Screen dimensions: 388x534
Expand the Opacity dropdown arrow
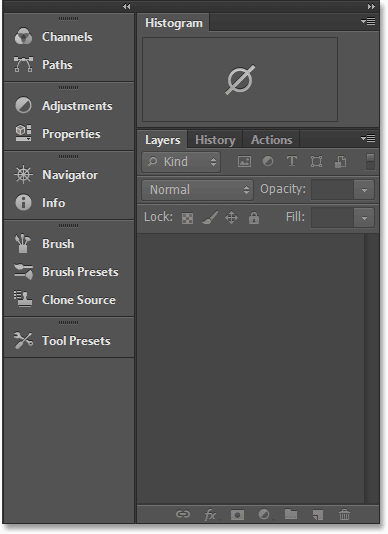point(364,190)
